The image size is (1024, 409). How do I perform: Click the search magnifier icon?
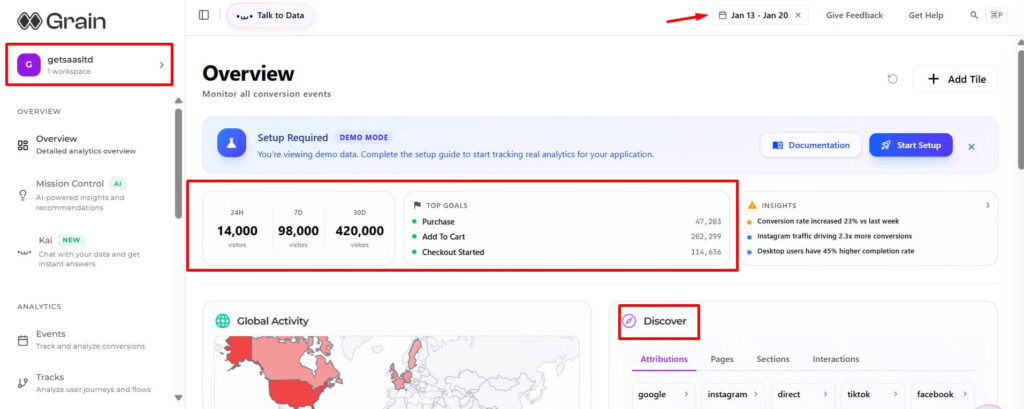coord(974,15)
